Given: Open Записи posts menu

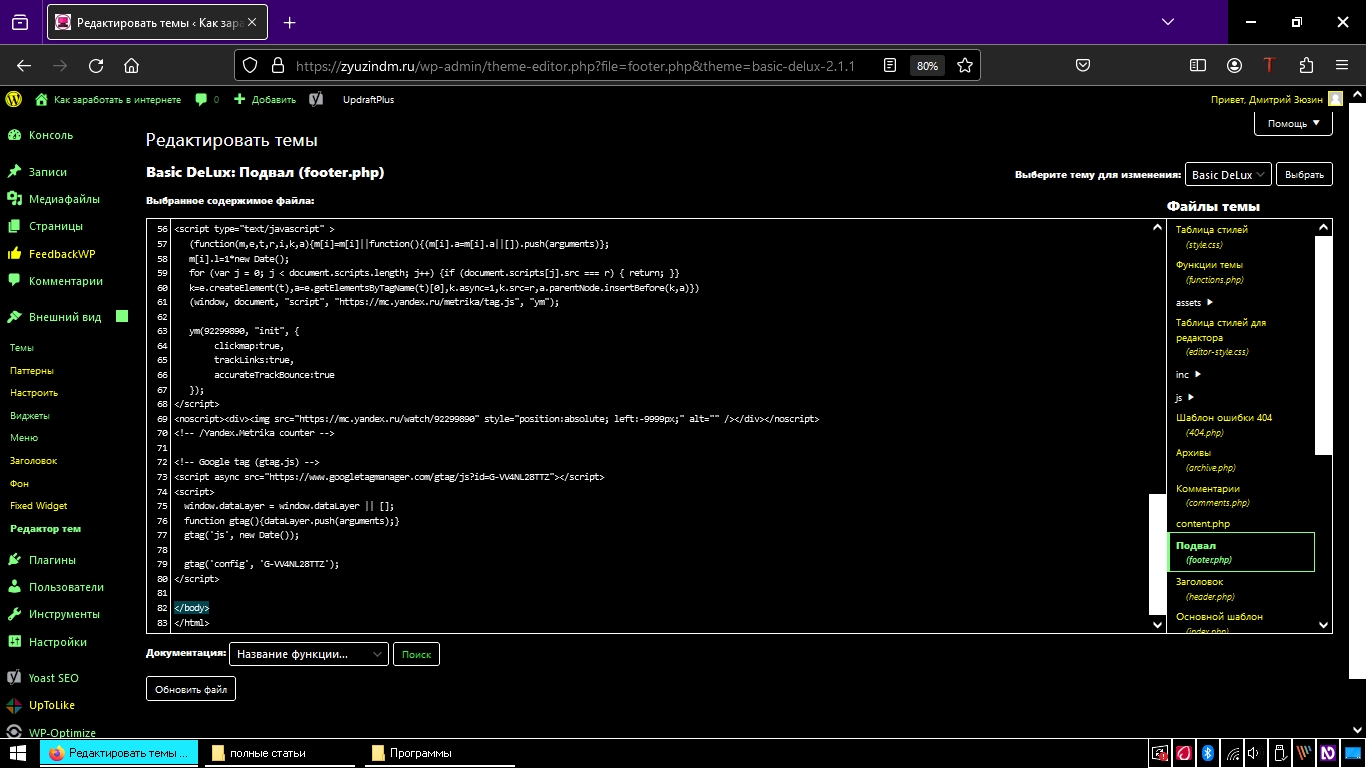Looking at the screenshot, I should pos(48,172).
